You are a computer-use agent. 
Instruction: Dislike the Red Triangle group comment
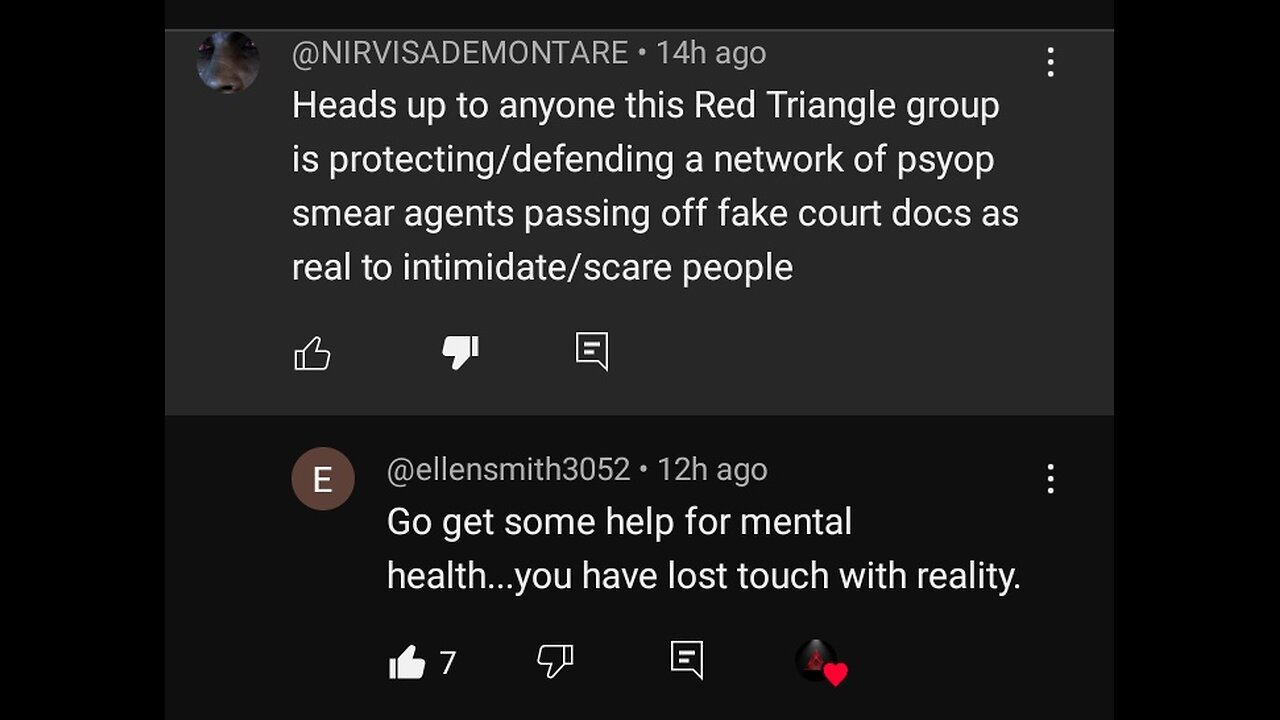click(x=460, y=352)
